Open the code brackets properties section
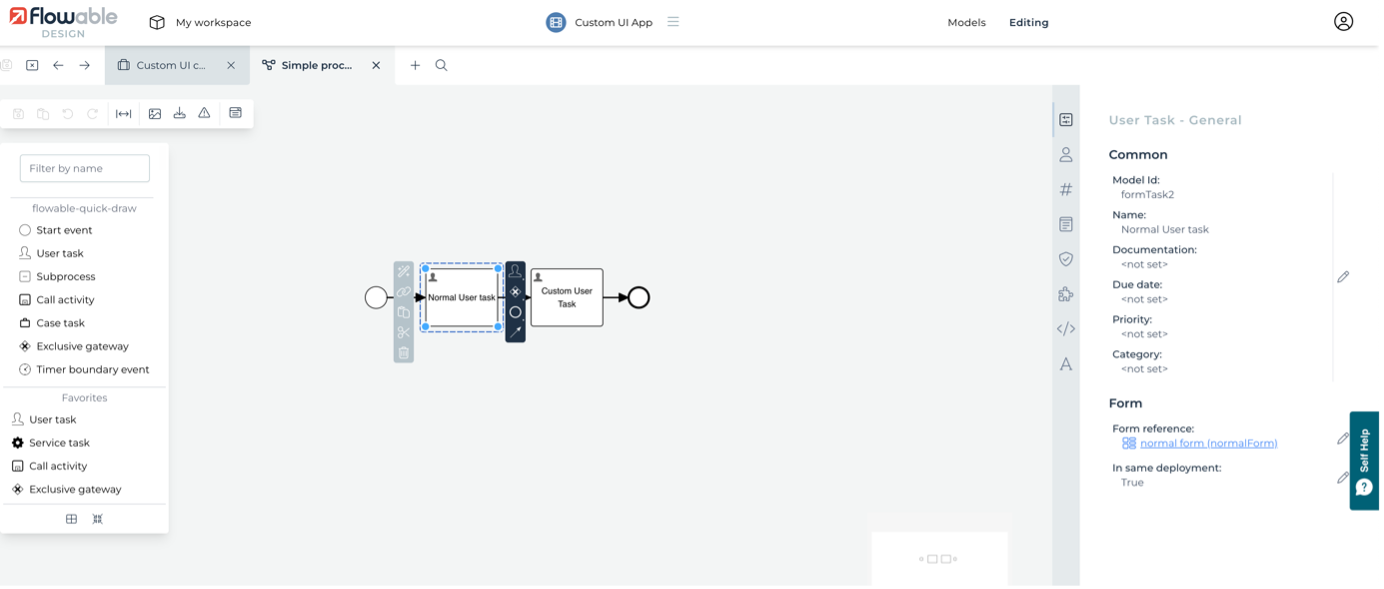The height and width of the screenshot is (589, 1384). coord(1066,329)
